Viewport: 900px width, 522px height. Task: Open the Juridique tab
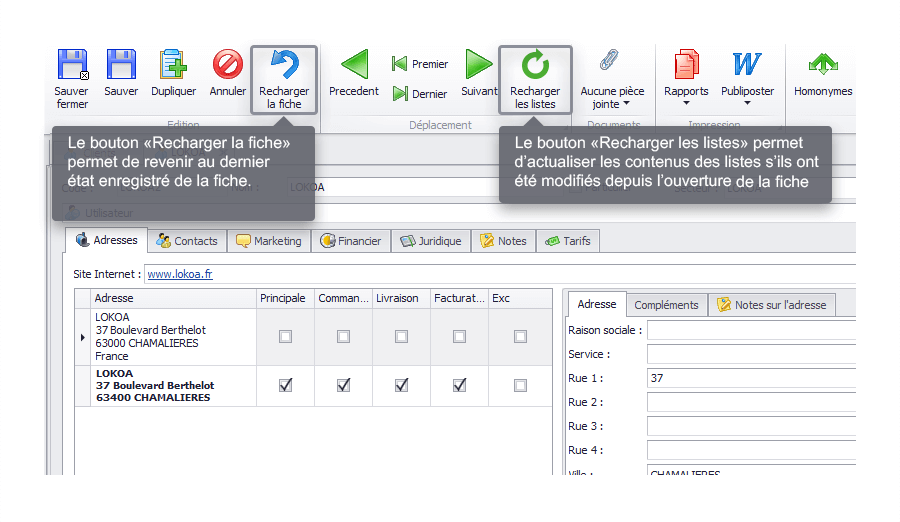coord(431,241)
